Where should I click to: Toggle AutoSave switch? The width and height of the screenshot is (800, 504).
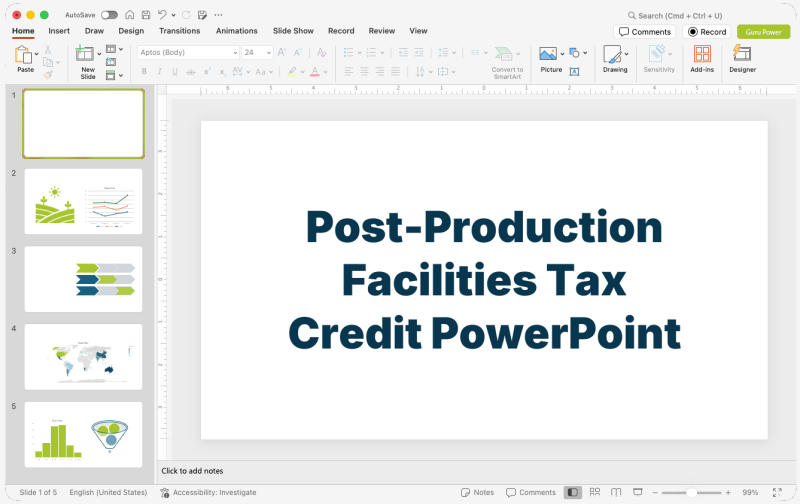[x=109, y=15]
